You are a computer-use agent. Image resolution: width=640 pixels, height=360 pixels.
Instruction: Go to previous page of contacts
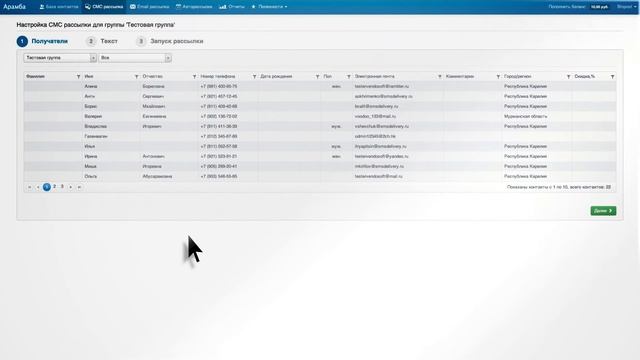[38, 187]
